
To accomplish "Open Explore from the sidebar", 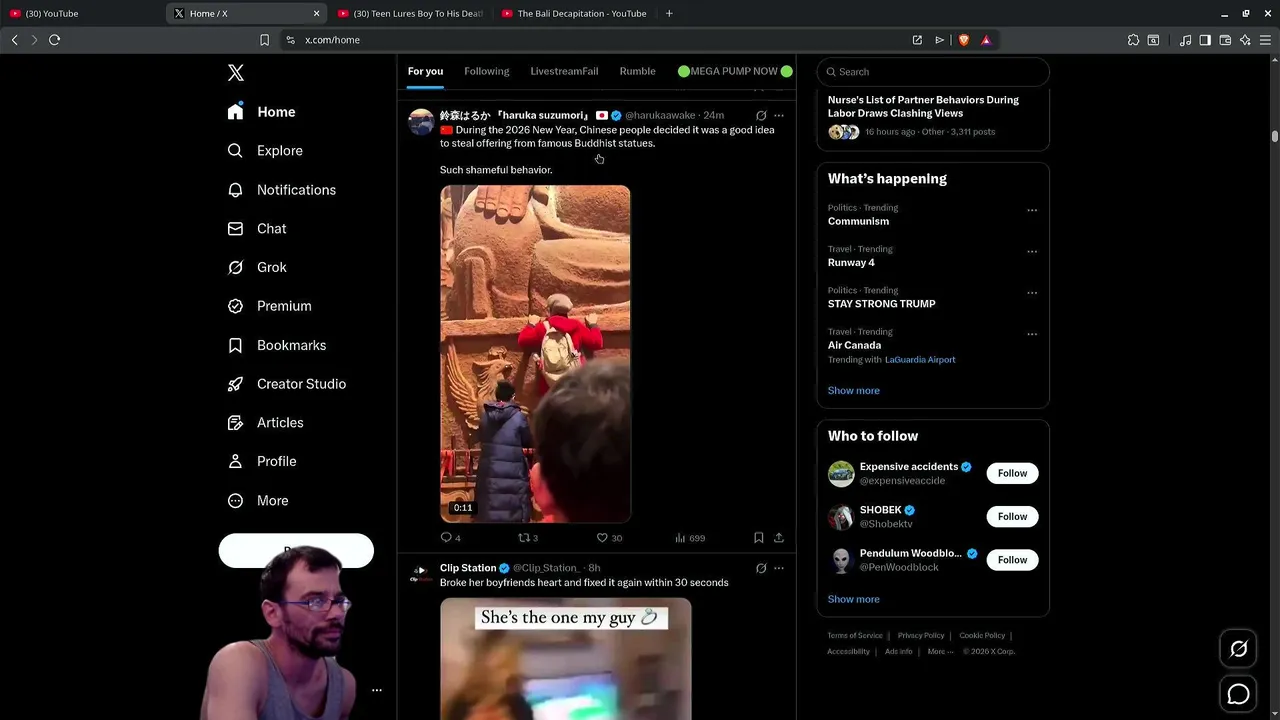I will [x=265, y=151].
